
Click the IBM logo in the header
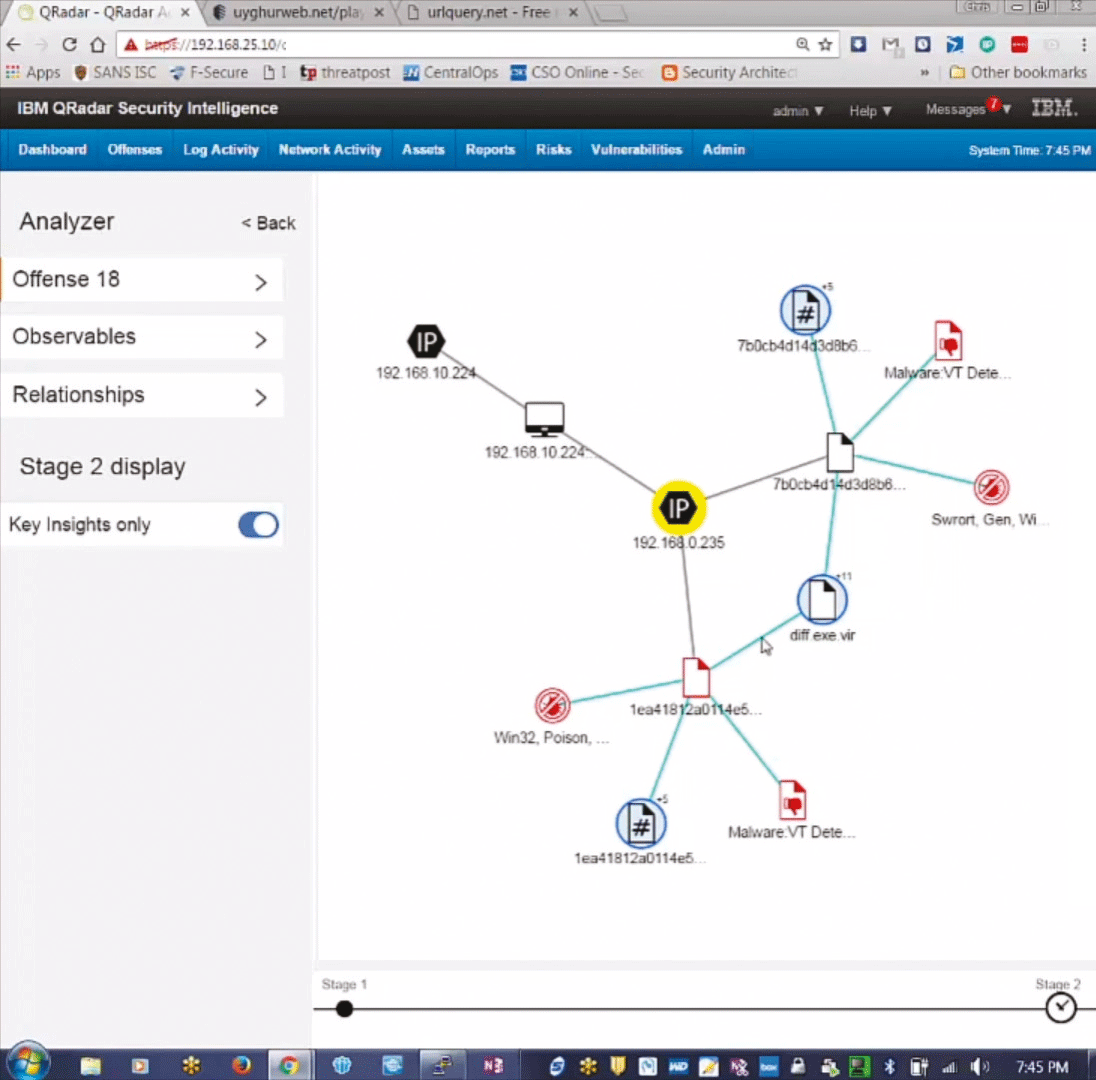[x=1054, y=108]
